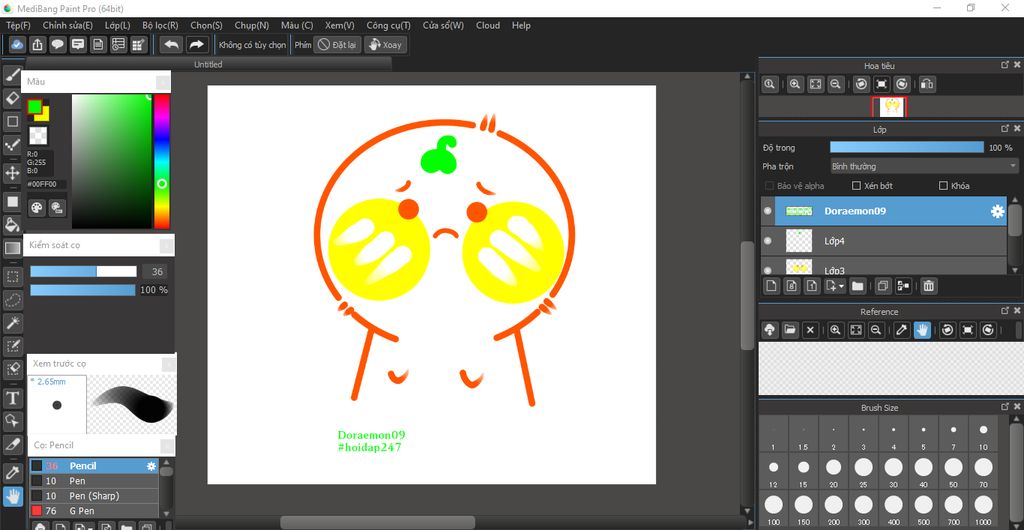Float the Reference panel
The width and height of the screenshot is (1024, 530).
pos(1006,311)
